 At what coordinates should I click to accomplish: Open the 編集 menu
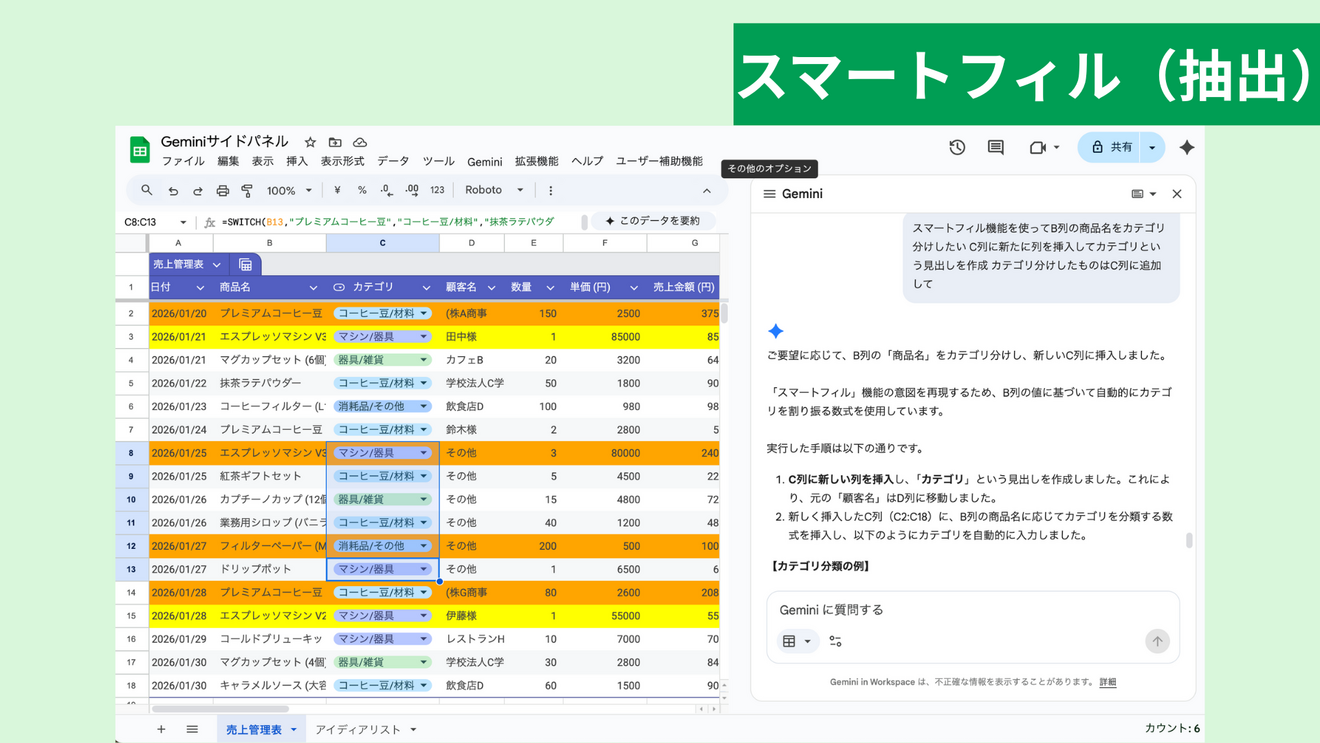[228, 161]
